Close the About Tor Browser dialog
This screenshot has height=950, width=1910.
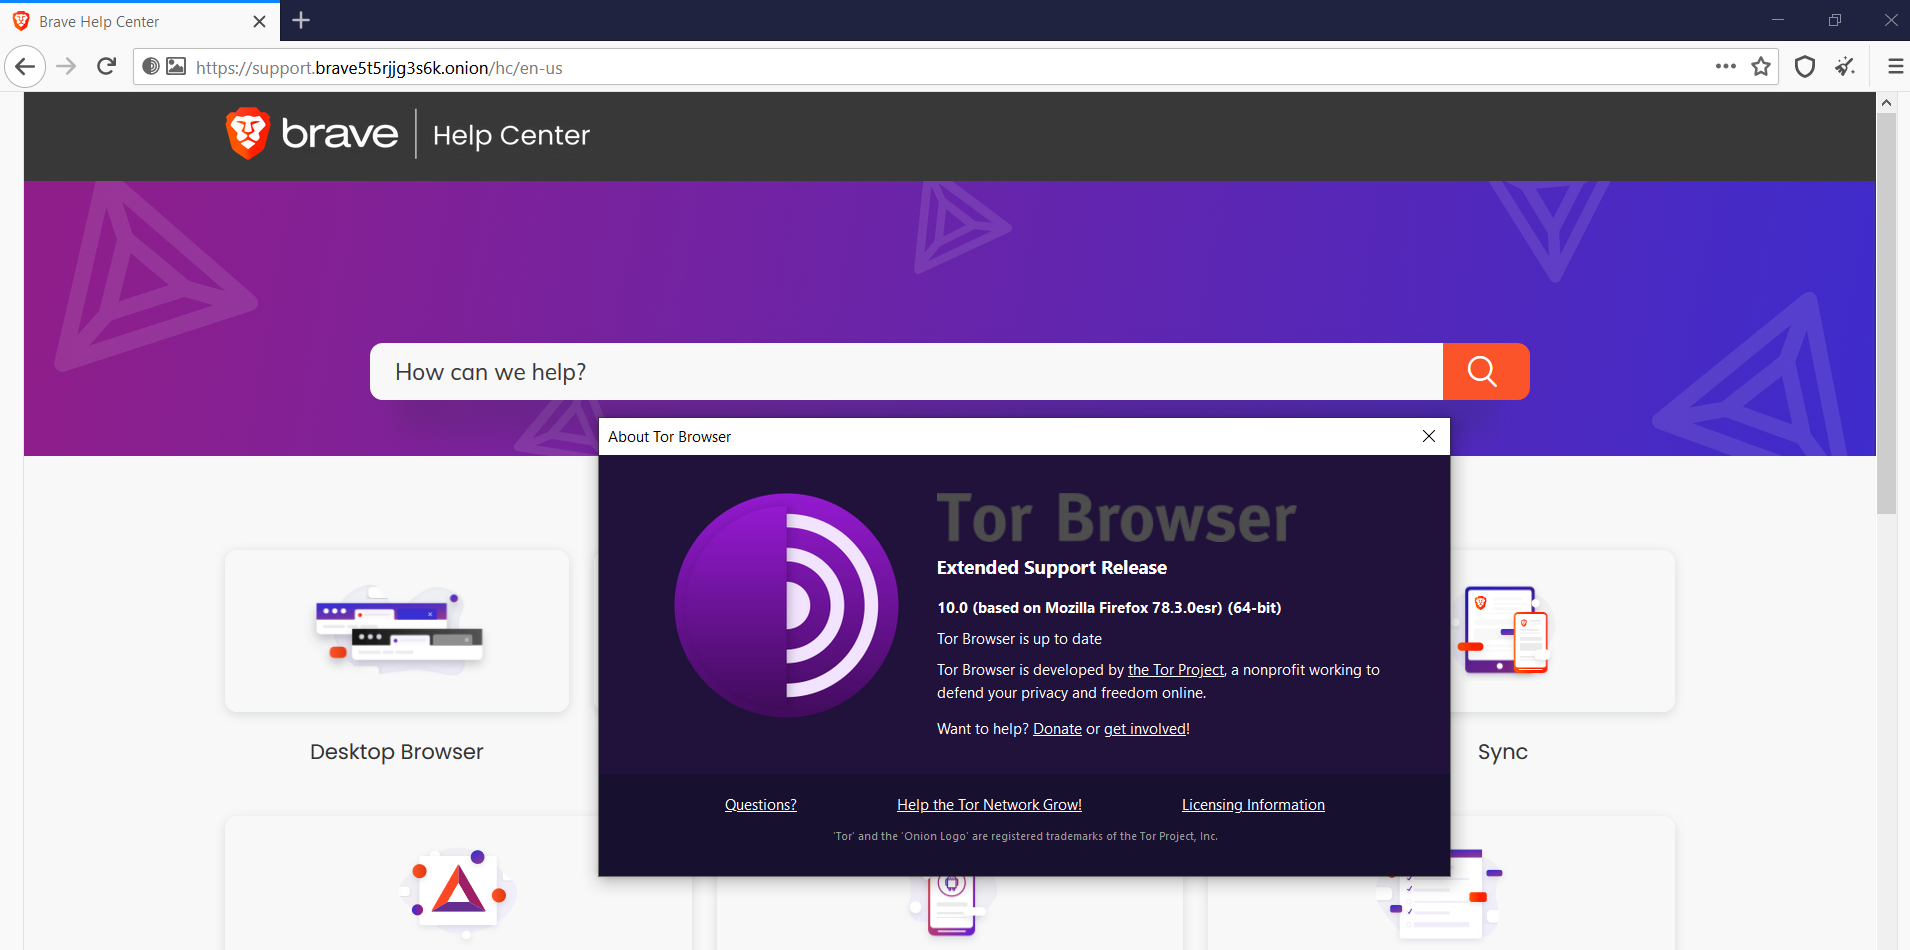pos(1428,436)
